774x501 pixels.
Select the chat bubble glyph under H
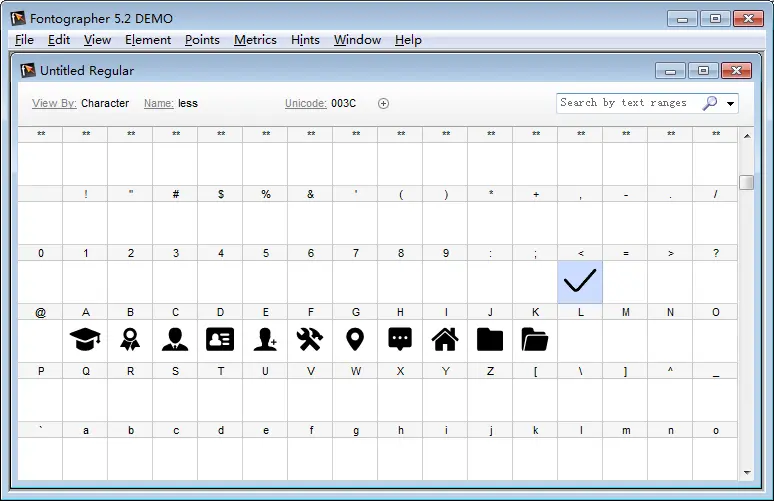pyautogui.click(x=400, y=340)
